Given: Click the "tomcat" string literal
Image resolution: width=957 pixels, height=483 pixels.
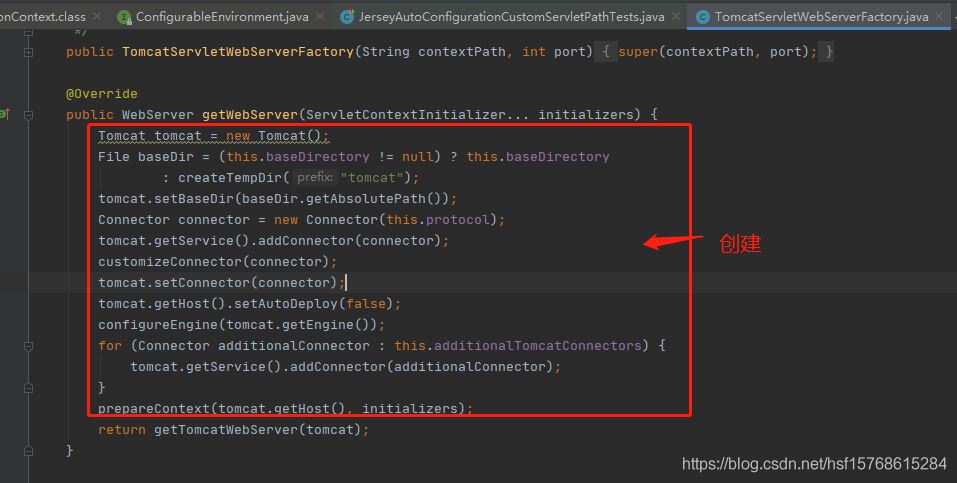Looking at the screenshot, I should click(372, 178).
